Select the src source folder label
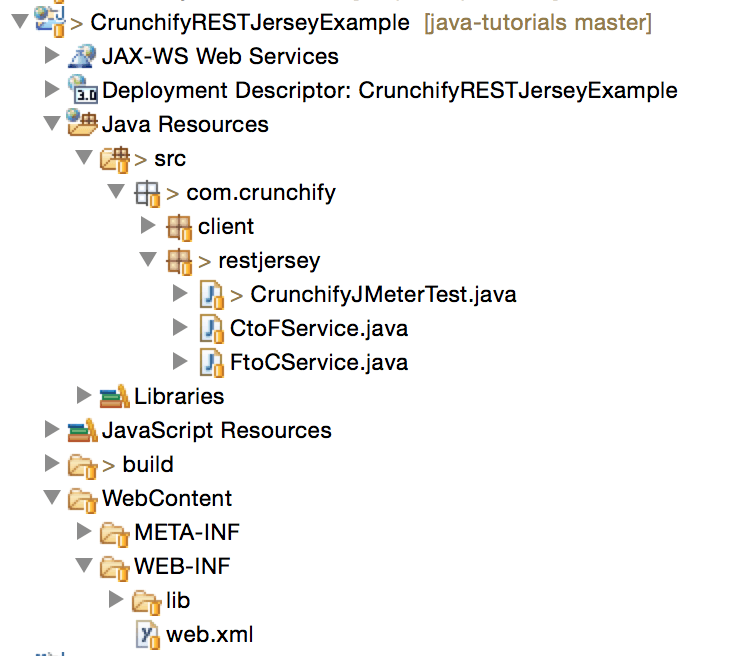The image size is (734, 656). pos(169,158)
